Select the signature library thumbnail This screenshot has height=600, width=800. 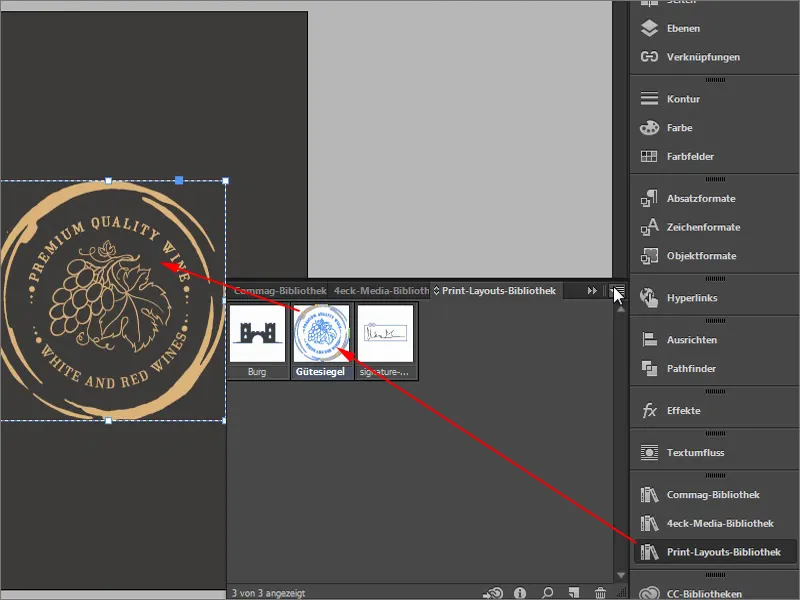point(386,334)
